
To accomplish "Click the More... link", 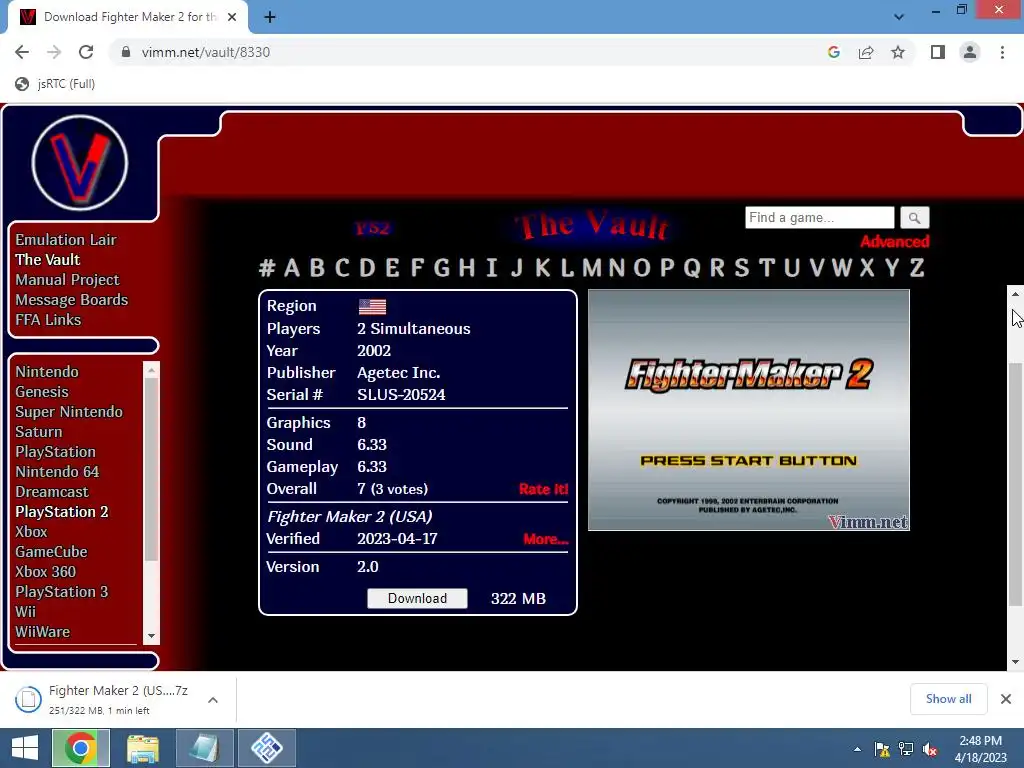I will click(546, 539).
